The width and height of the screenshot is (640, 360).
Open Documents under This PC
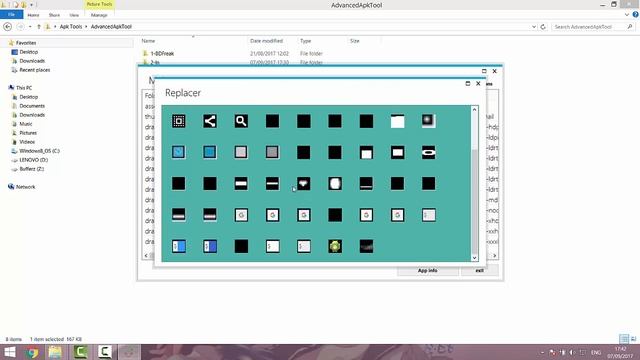[32, 106]
